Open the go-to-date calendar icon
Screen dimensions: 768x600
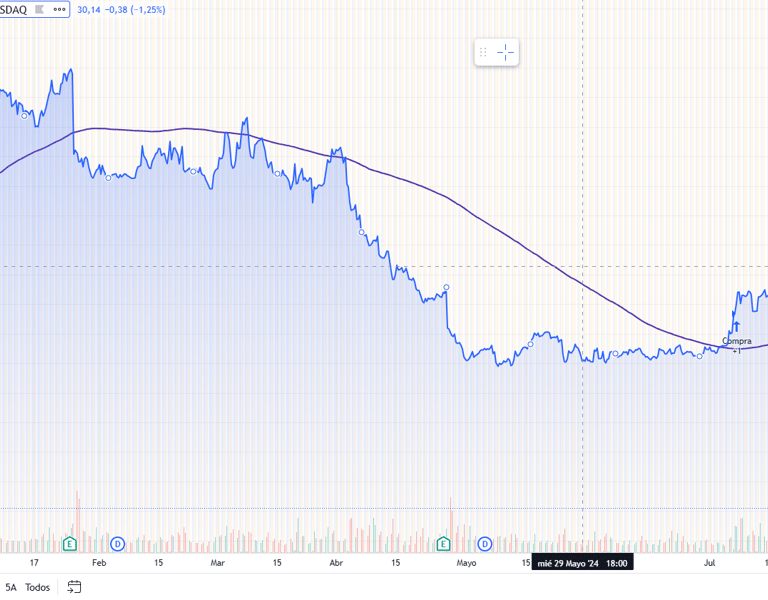pos(74,586)
